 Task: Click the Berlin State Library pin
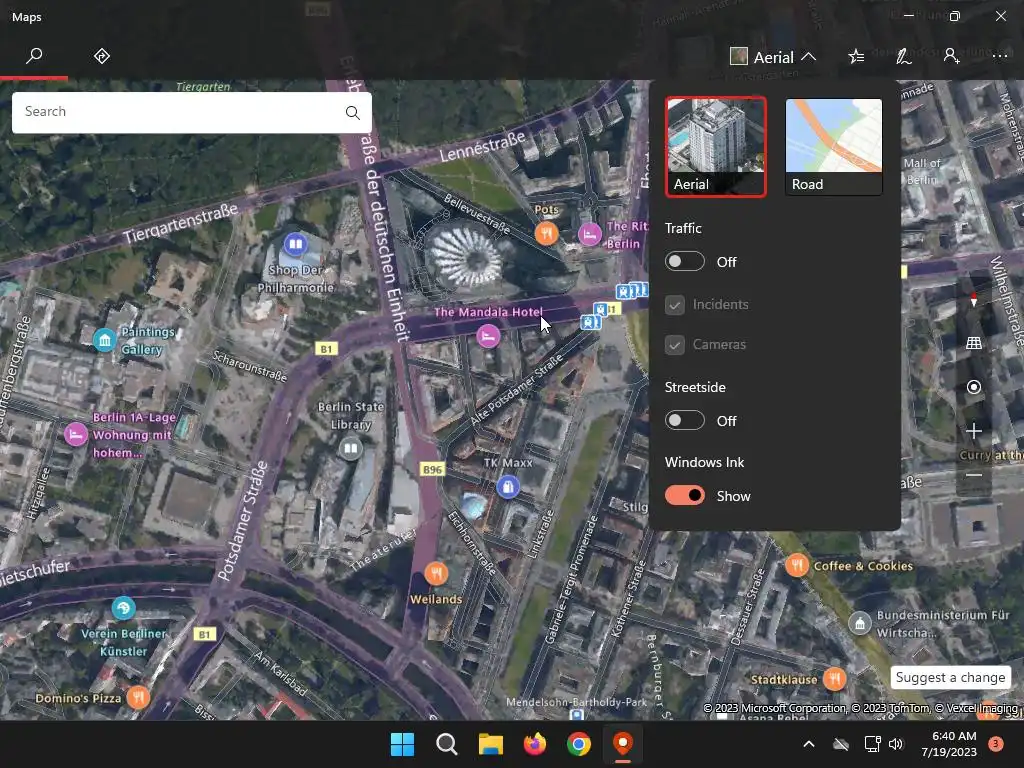(351, 449)
